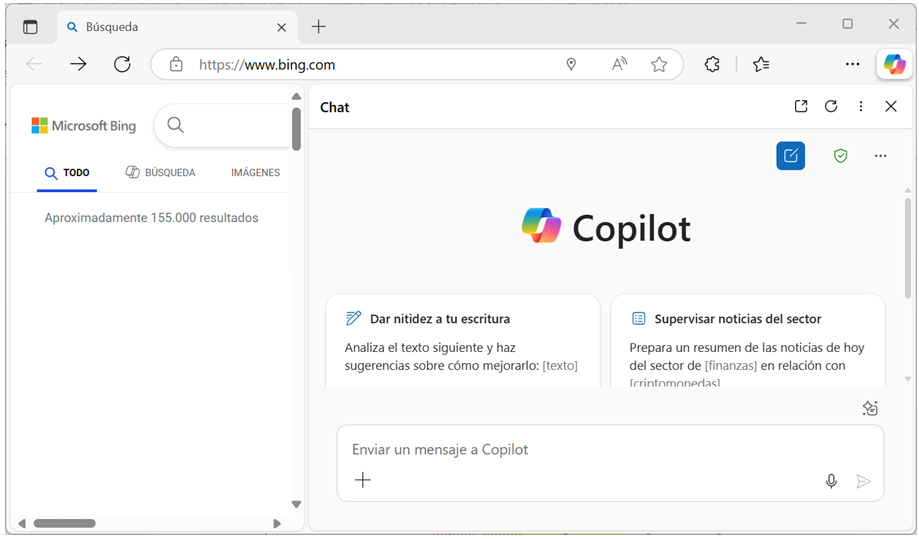The width and height of the screenshot is (919, 539).
Task: Activate Read Aloud in address bar
Action: pos(619,64)
